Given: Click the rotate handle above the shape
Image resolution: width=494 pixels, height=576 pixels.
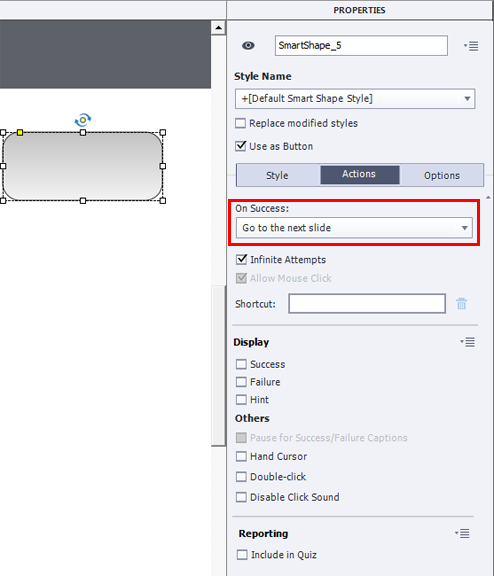Looking at the screenshot, I should (83, 120).
